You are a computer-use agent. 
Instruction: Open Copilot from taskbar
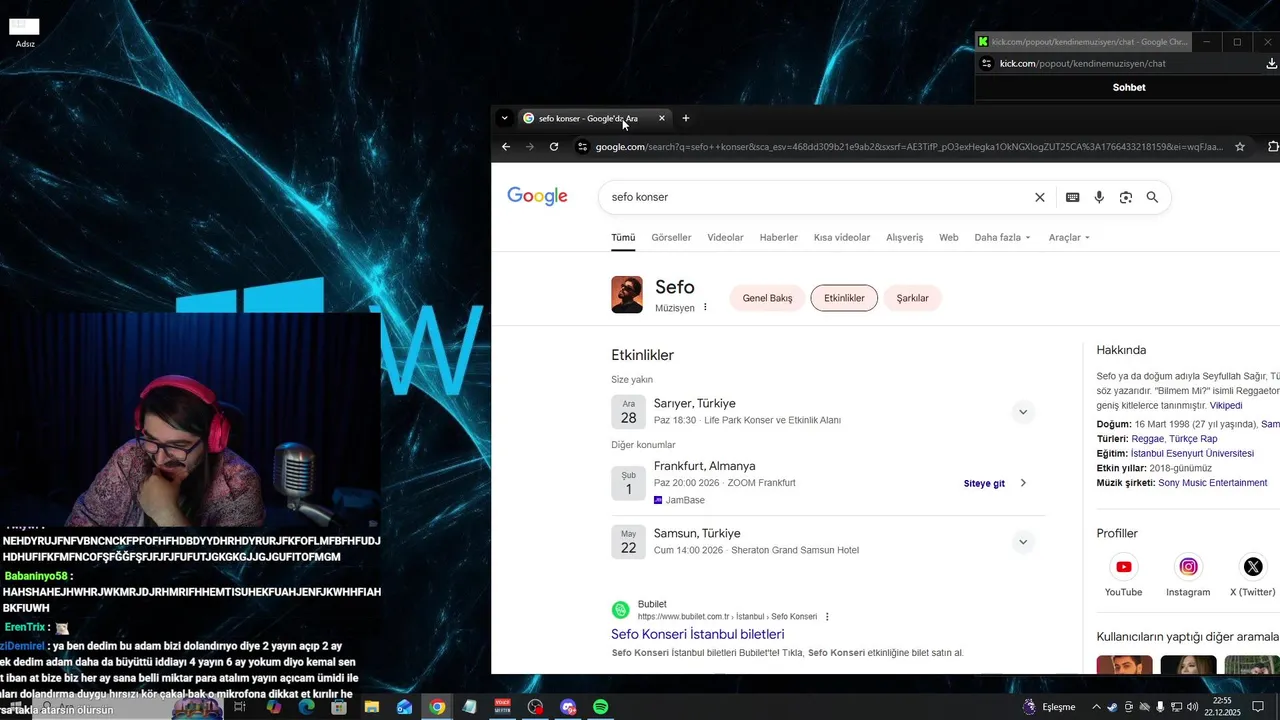click(x=274, y=707)
